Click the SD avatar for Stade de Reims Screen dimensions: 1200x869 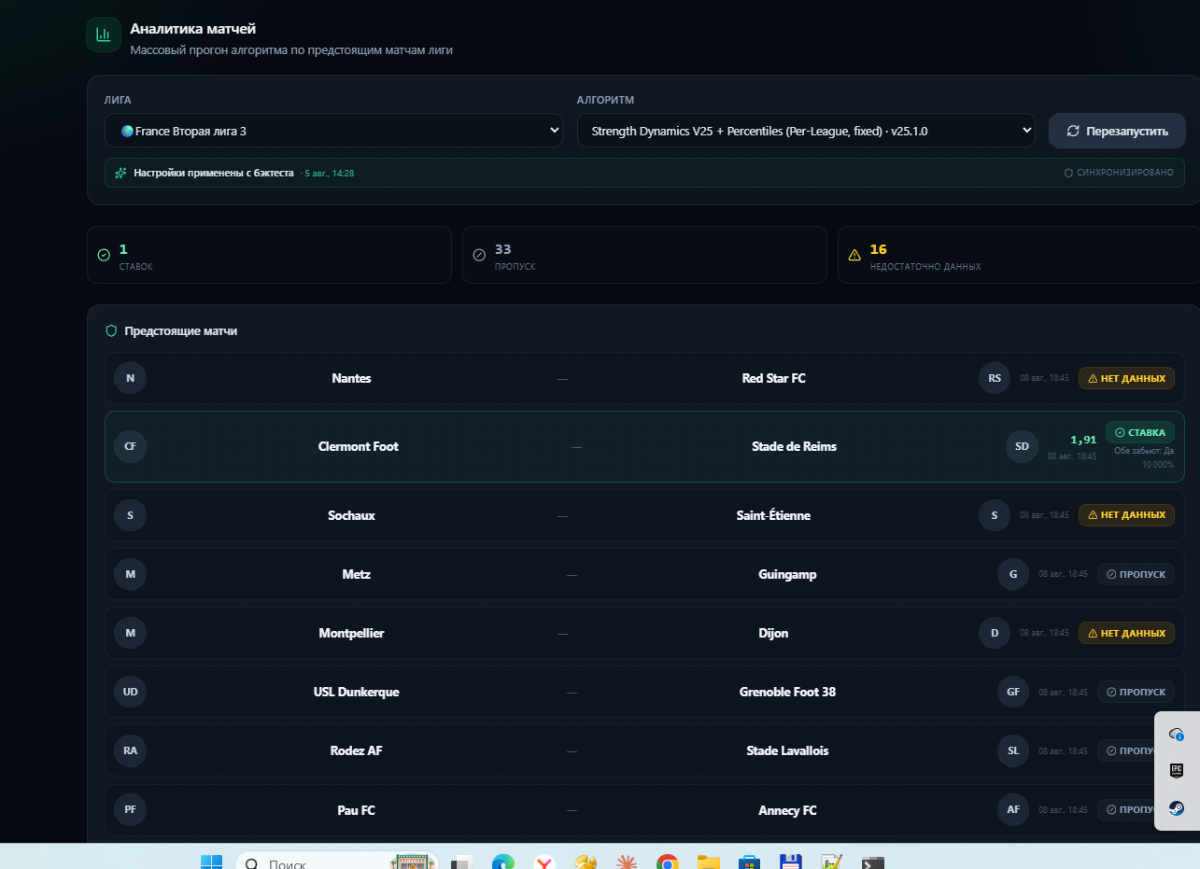1021,446
